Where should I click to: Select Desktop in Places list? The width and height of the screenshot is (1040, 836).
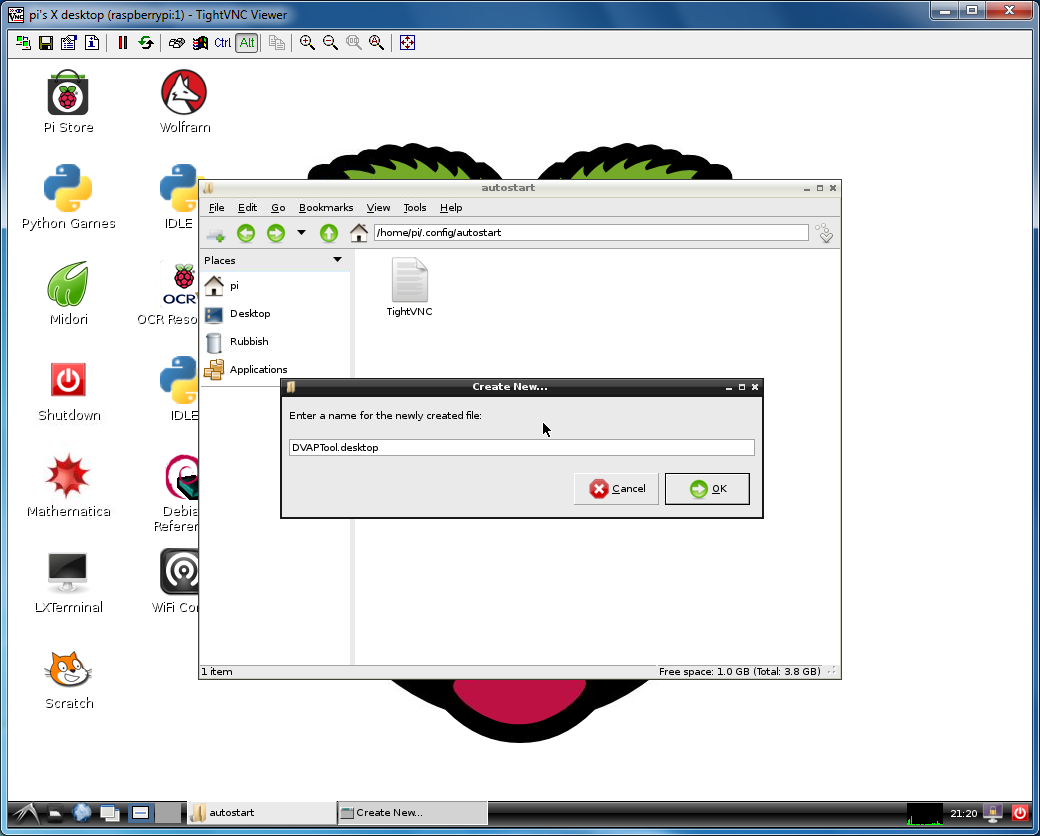(x=275, y=313)
